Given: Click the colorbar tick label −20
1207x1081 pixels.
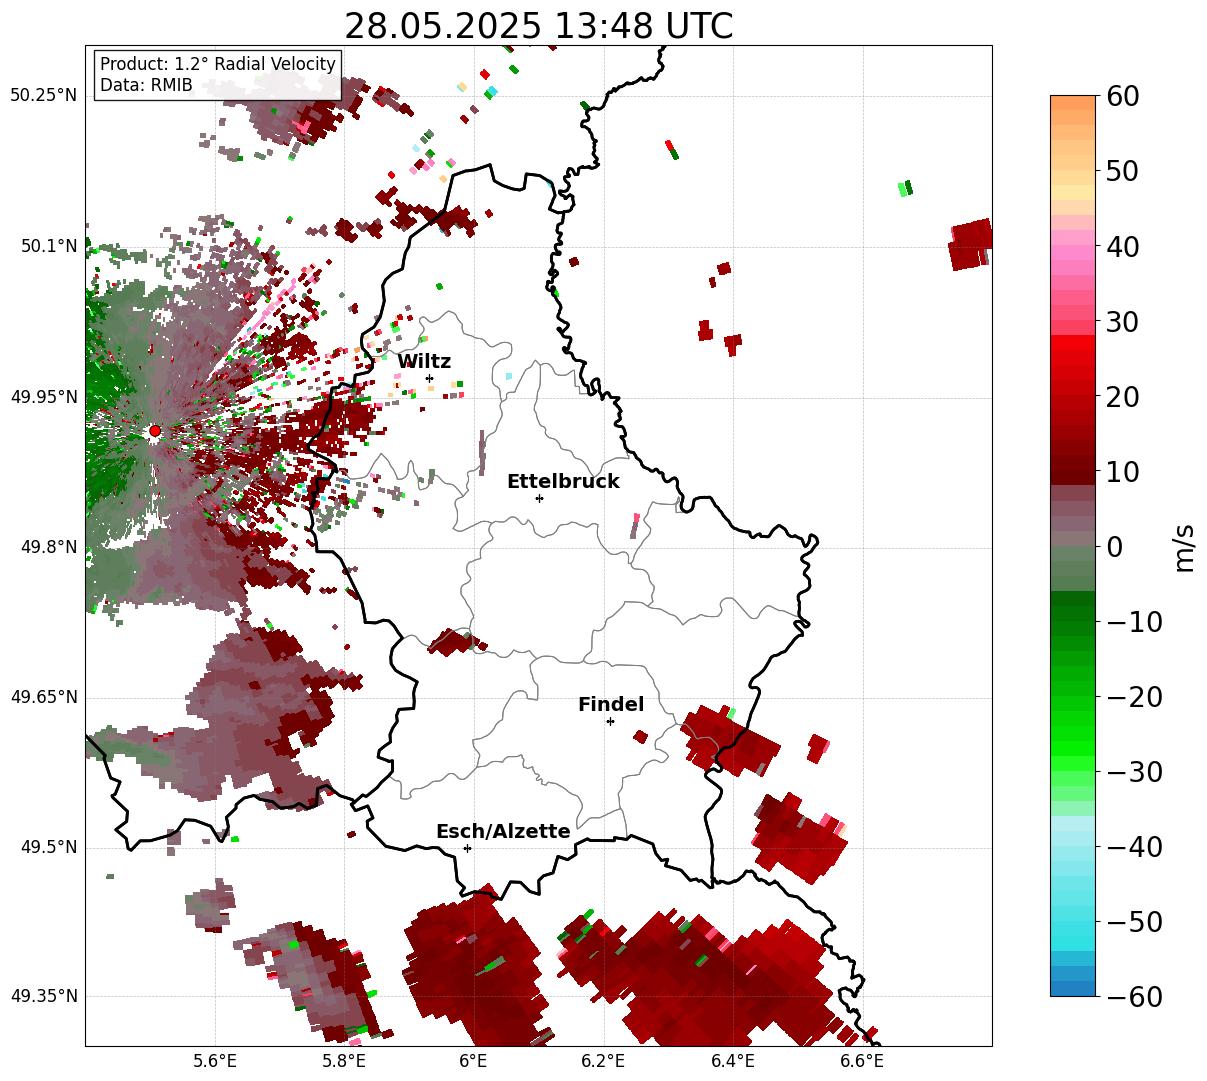Looking at the screenshot, I should tap(1134, 696).
